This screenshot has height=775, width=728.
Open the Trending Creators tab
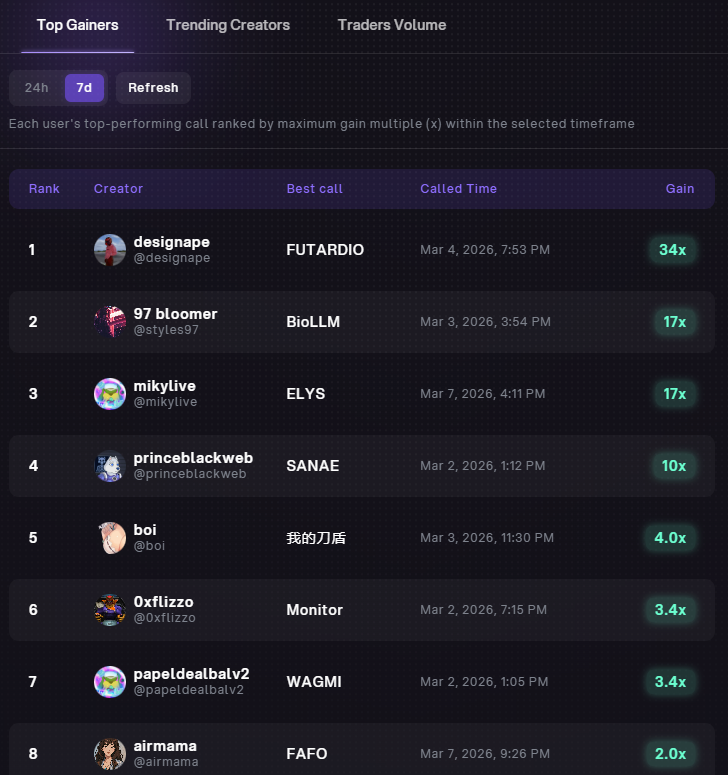(228, 25)
